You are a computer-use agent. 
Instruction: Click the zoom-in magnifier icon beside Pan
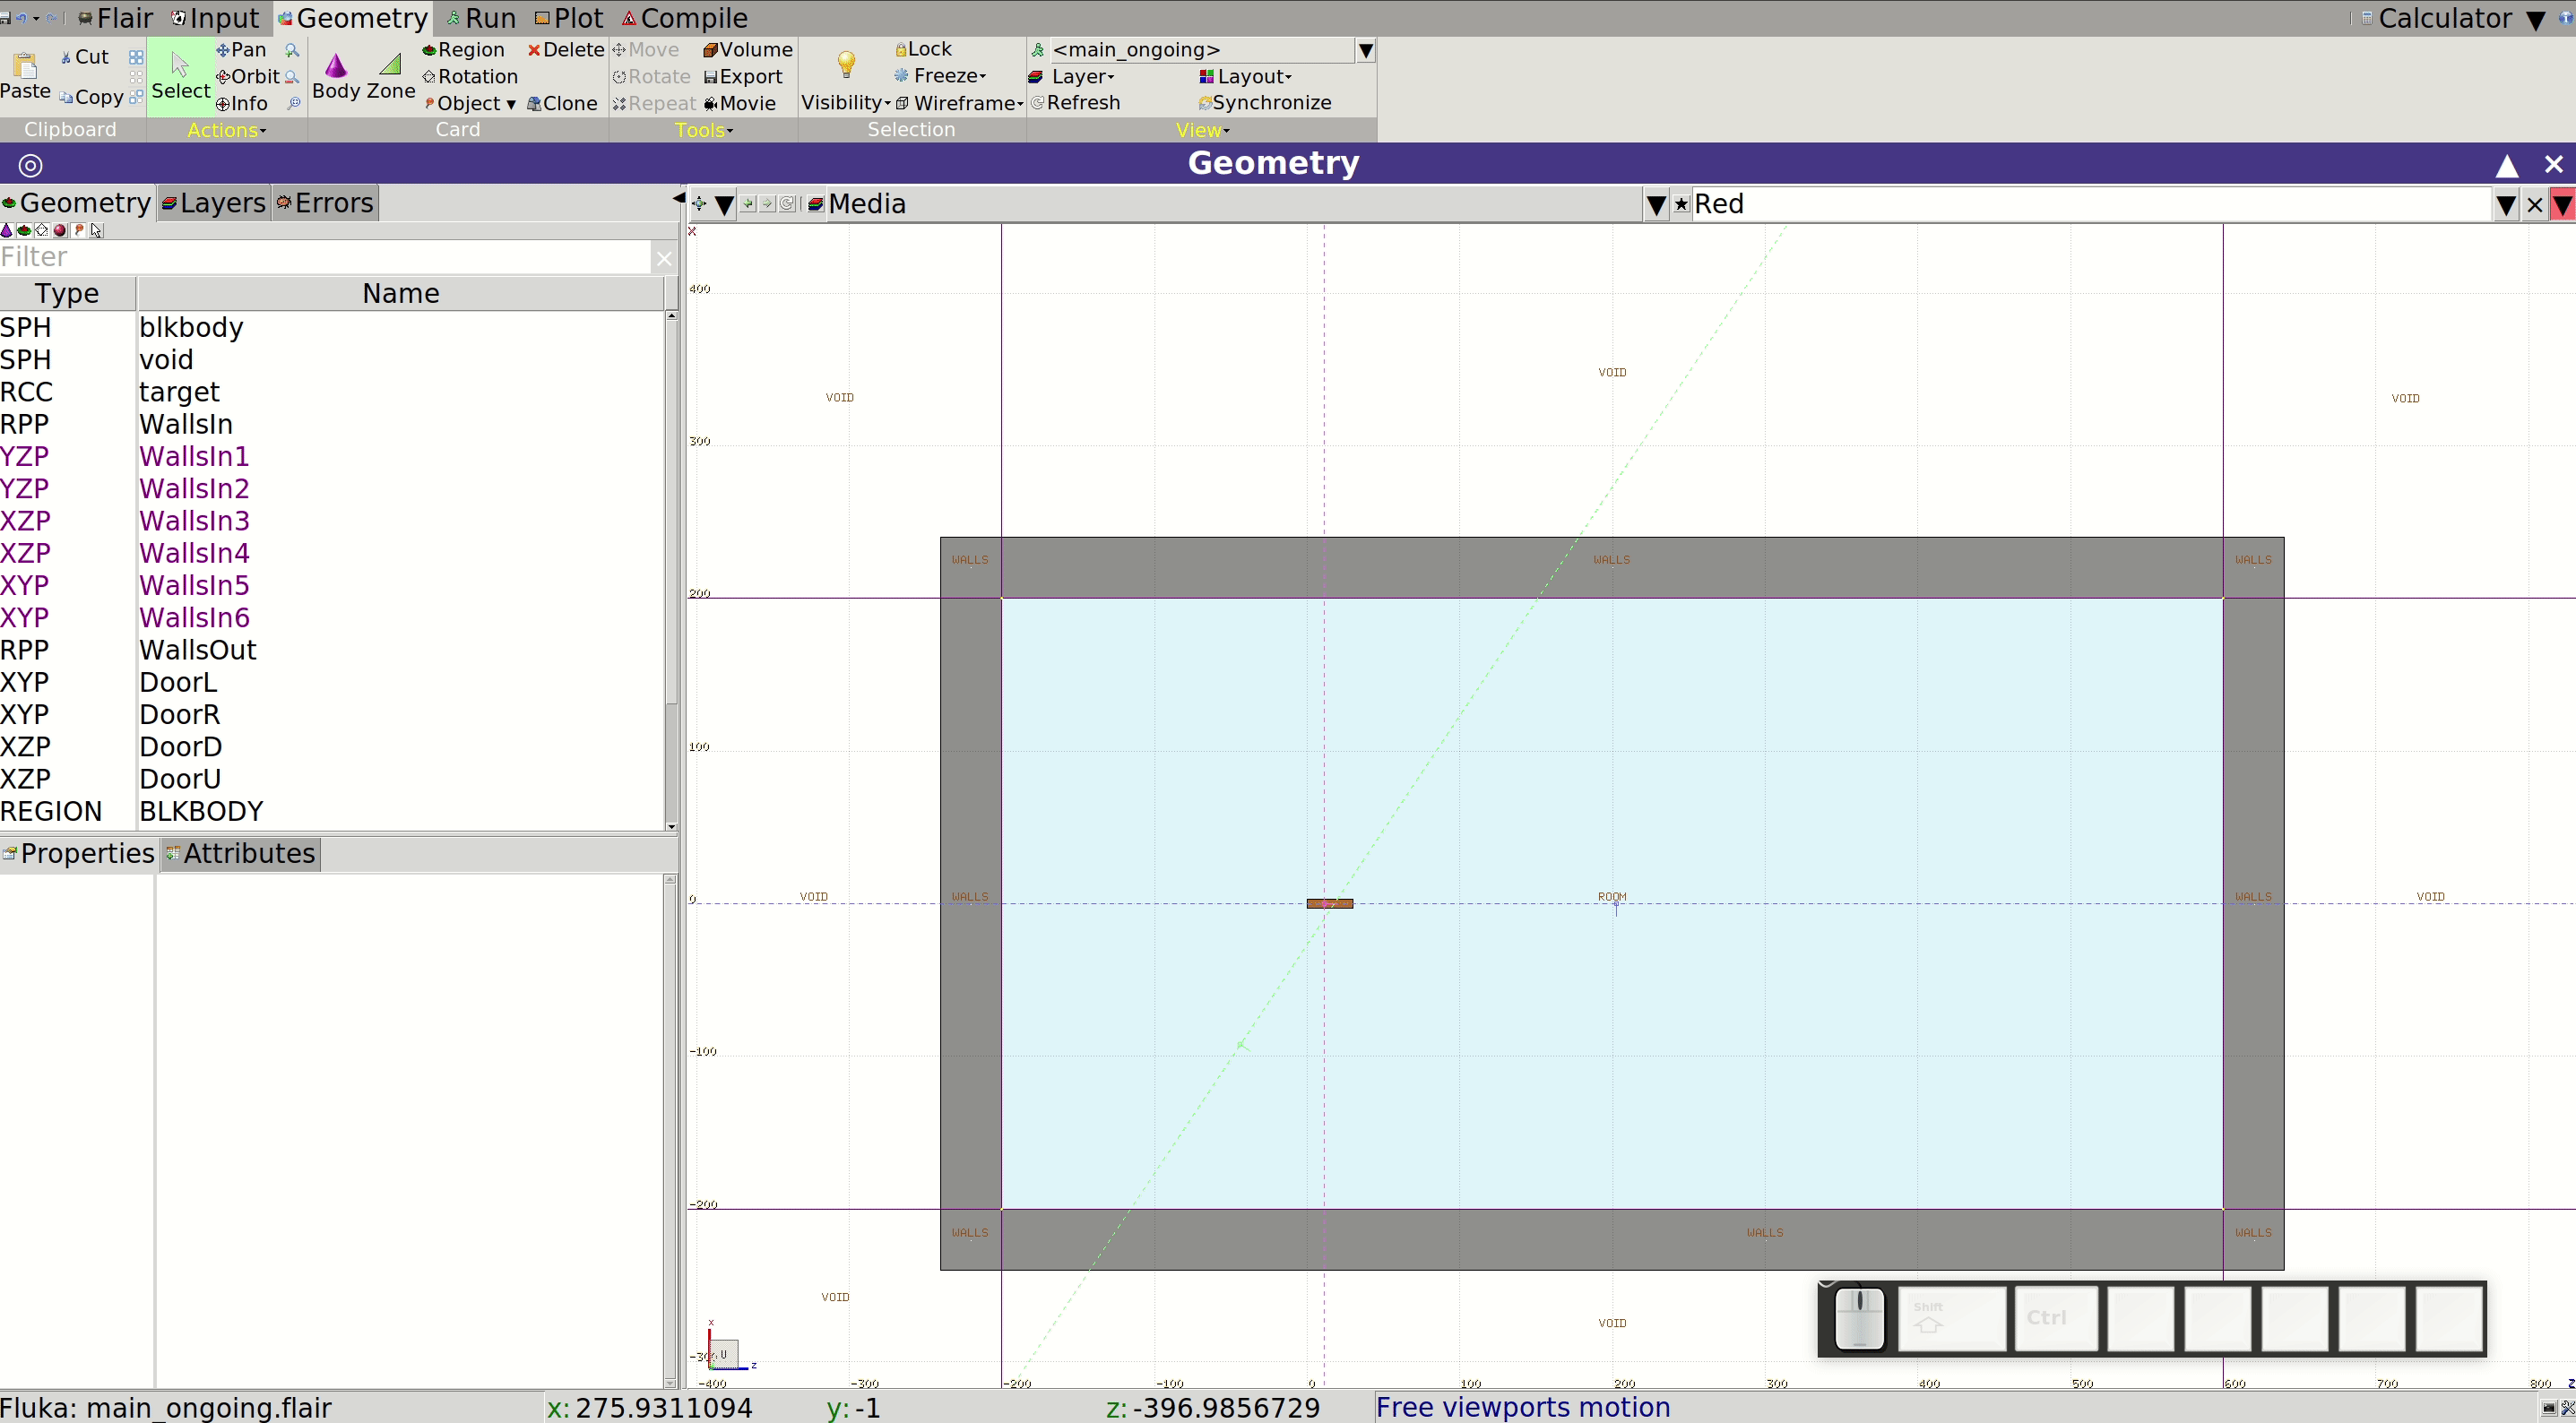[292, 50]
